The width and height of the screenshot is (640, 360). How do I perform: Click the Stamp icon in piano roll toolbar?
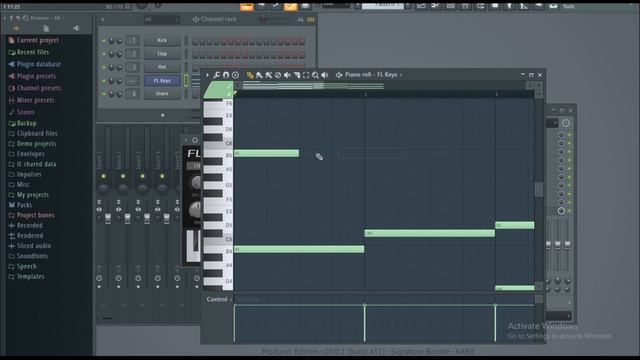236,75
